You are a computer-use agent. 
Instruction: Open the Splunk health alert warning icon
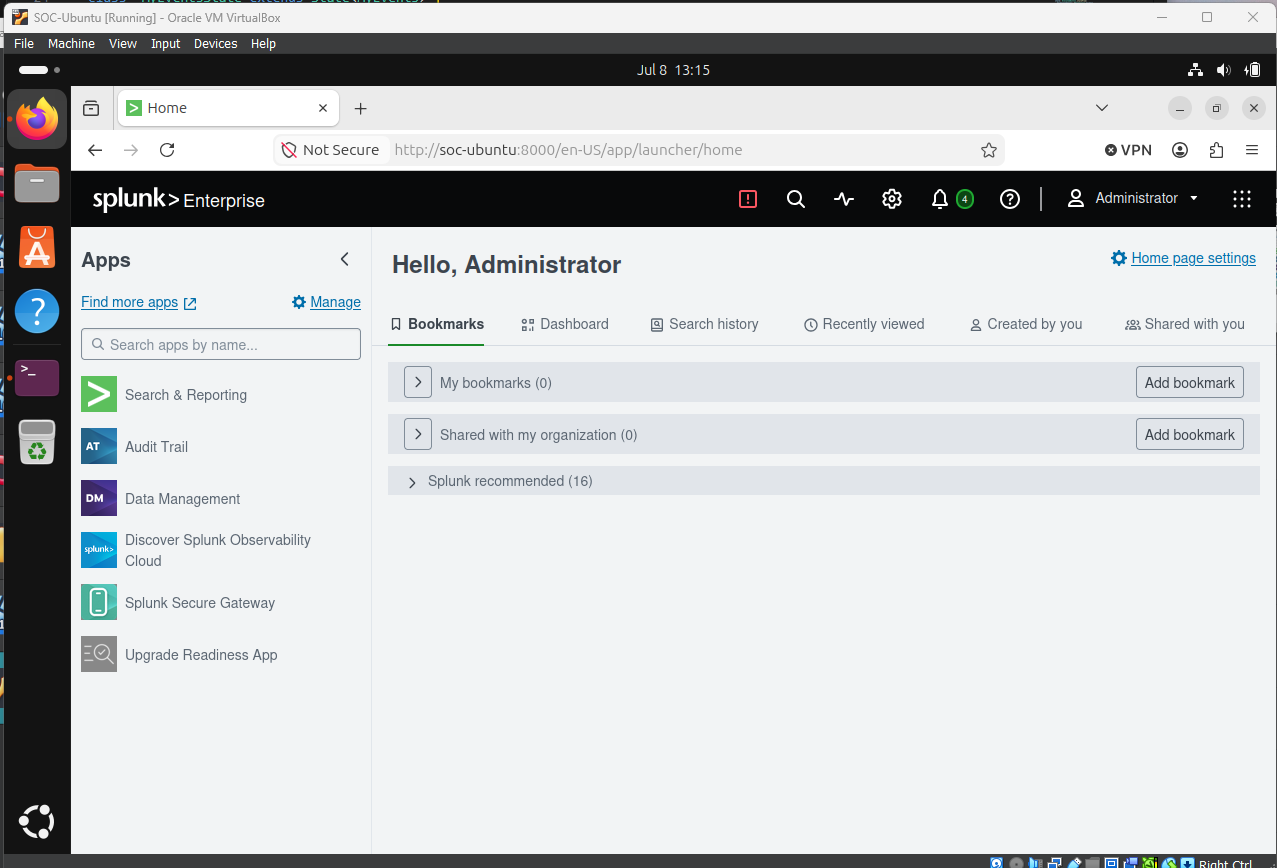coord(748,199)
